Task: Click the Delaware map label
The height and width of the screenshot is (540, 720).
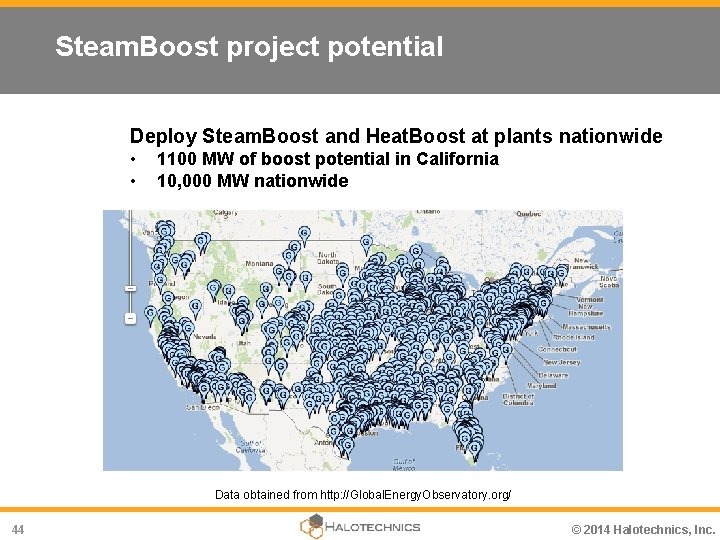Action: [553, 375]
